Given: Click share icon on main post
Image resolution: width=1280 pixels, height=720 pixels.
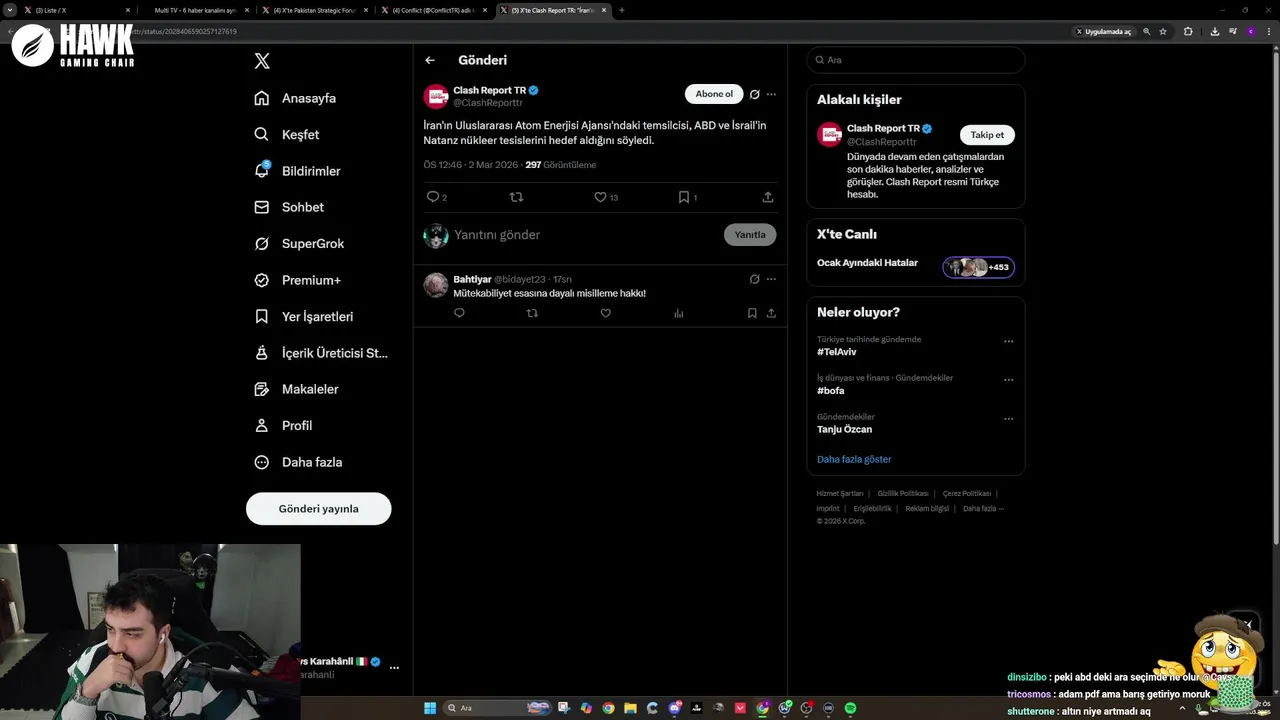Looking at the screenshot, I should [x=768, y=197].
